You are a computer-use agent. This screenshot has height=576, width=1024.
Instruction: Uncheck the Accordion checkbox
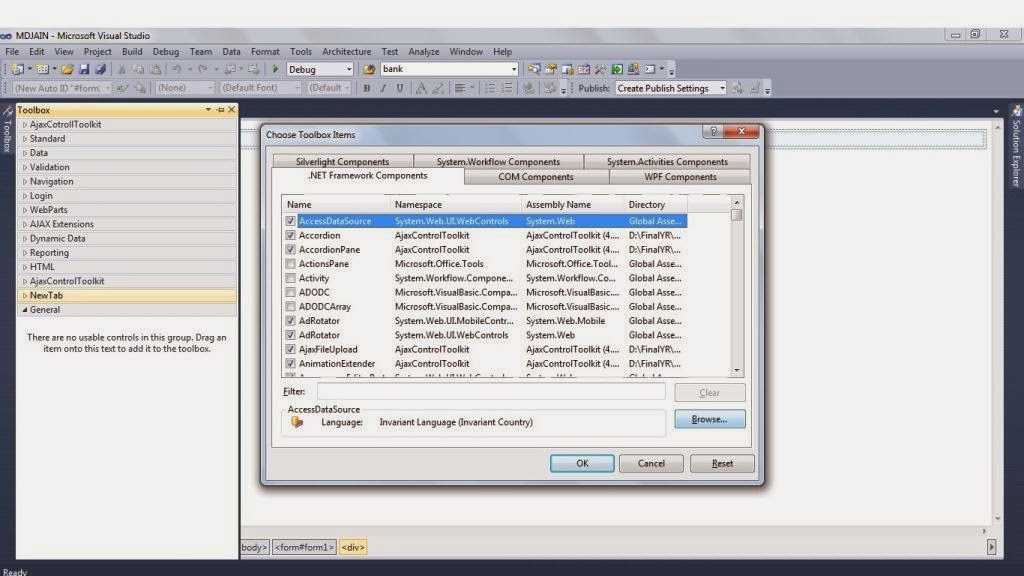290,236
